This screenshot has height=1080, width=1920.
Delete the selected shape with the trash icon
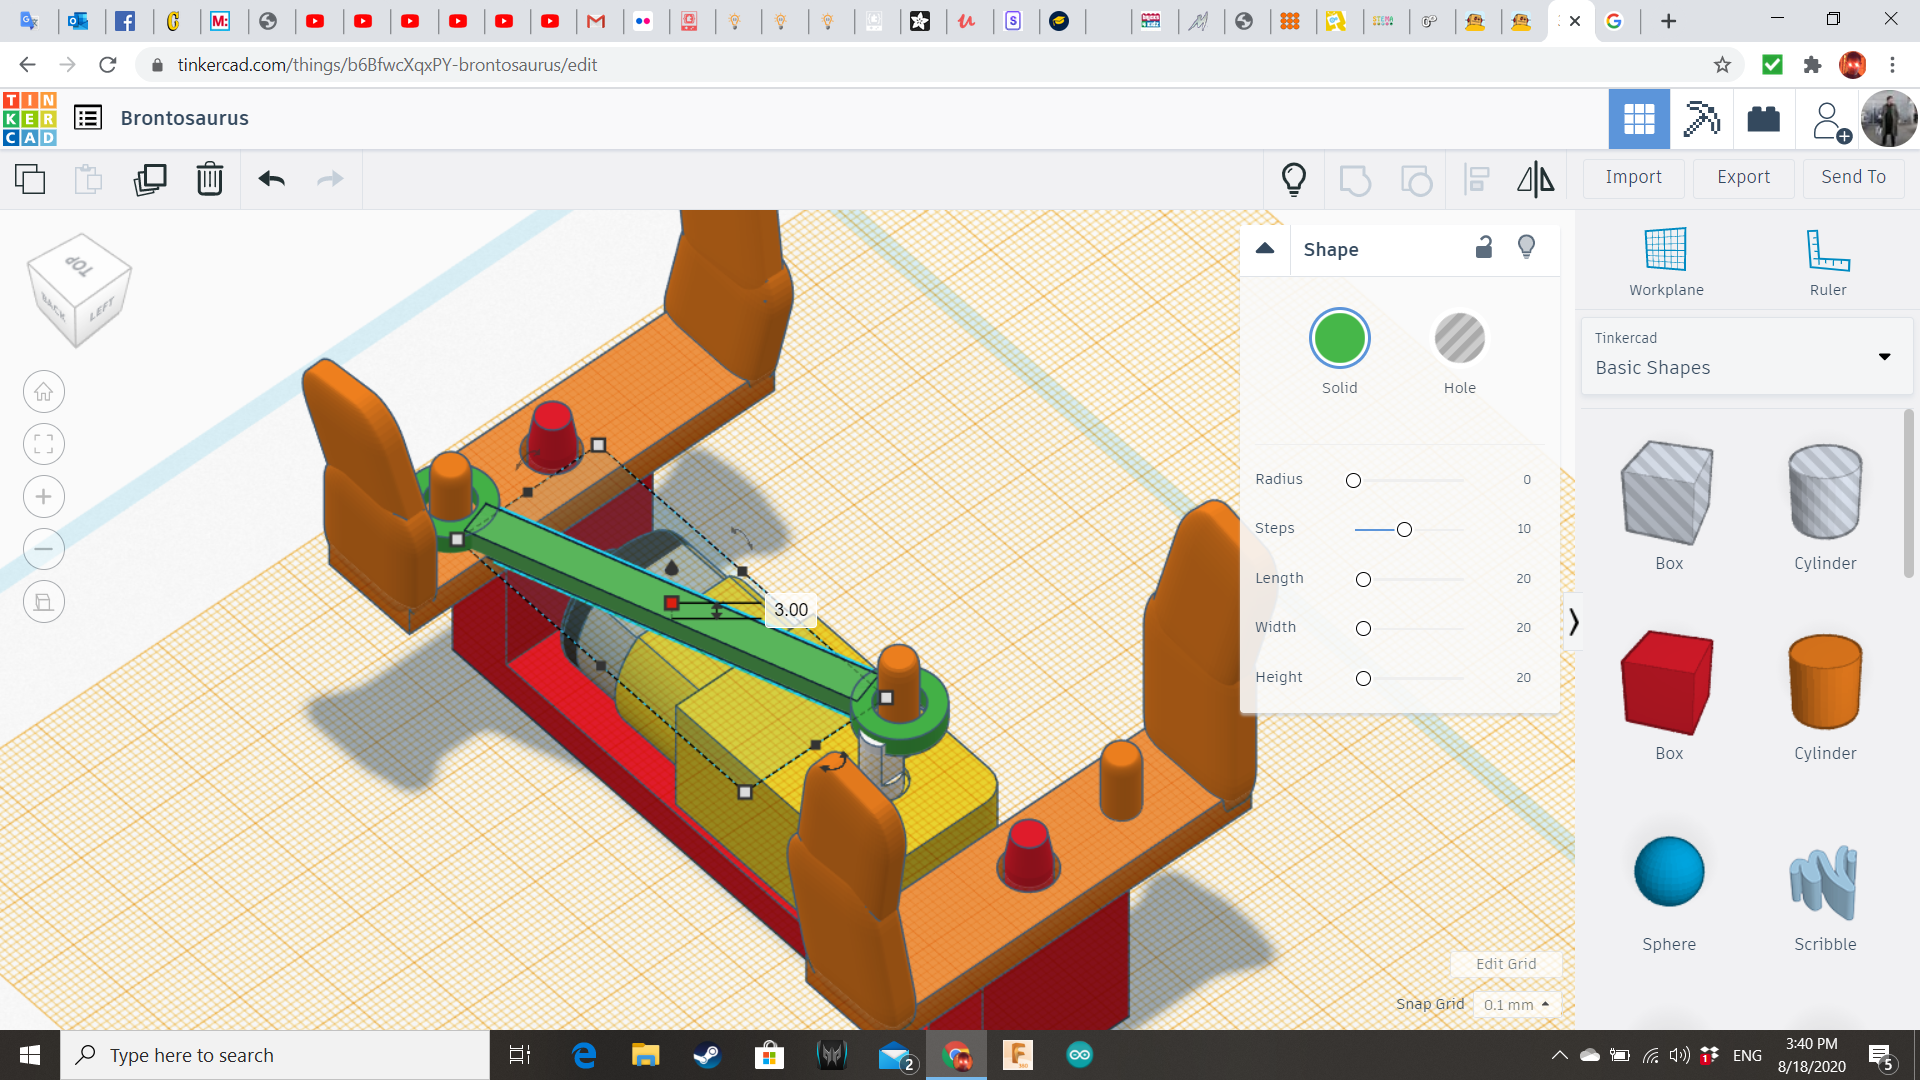point(209,179)
